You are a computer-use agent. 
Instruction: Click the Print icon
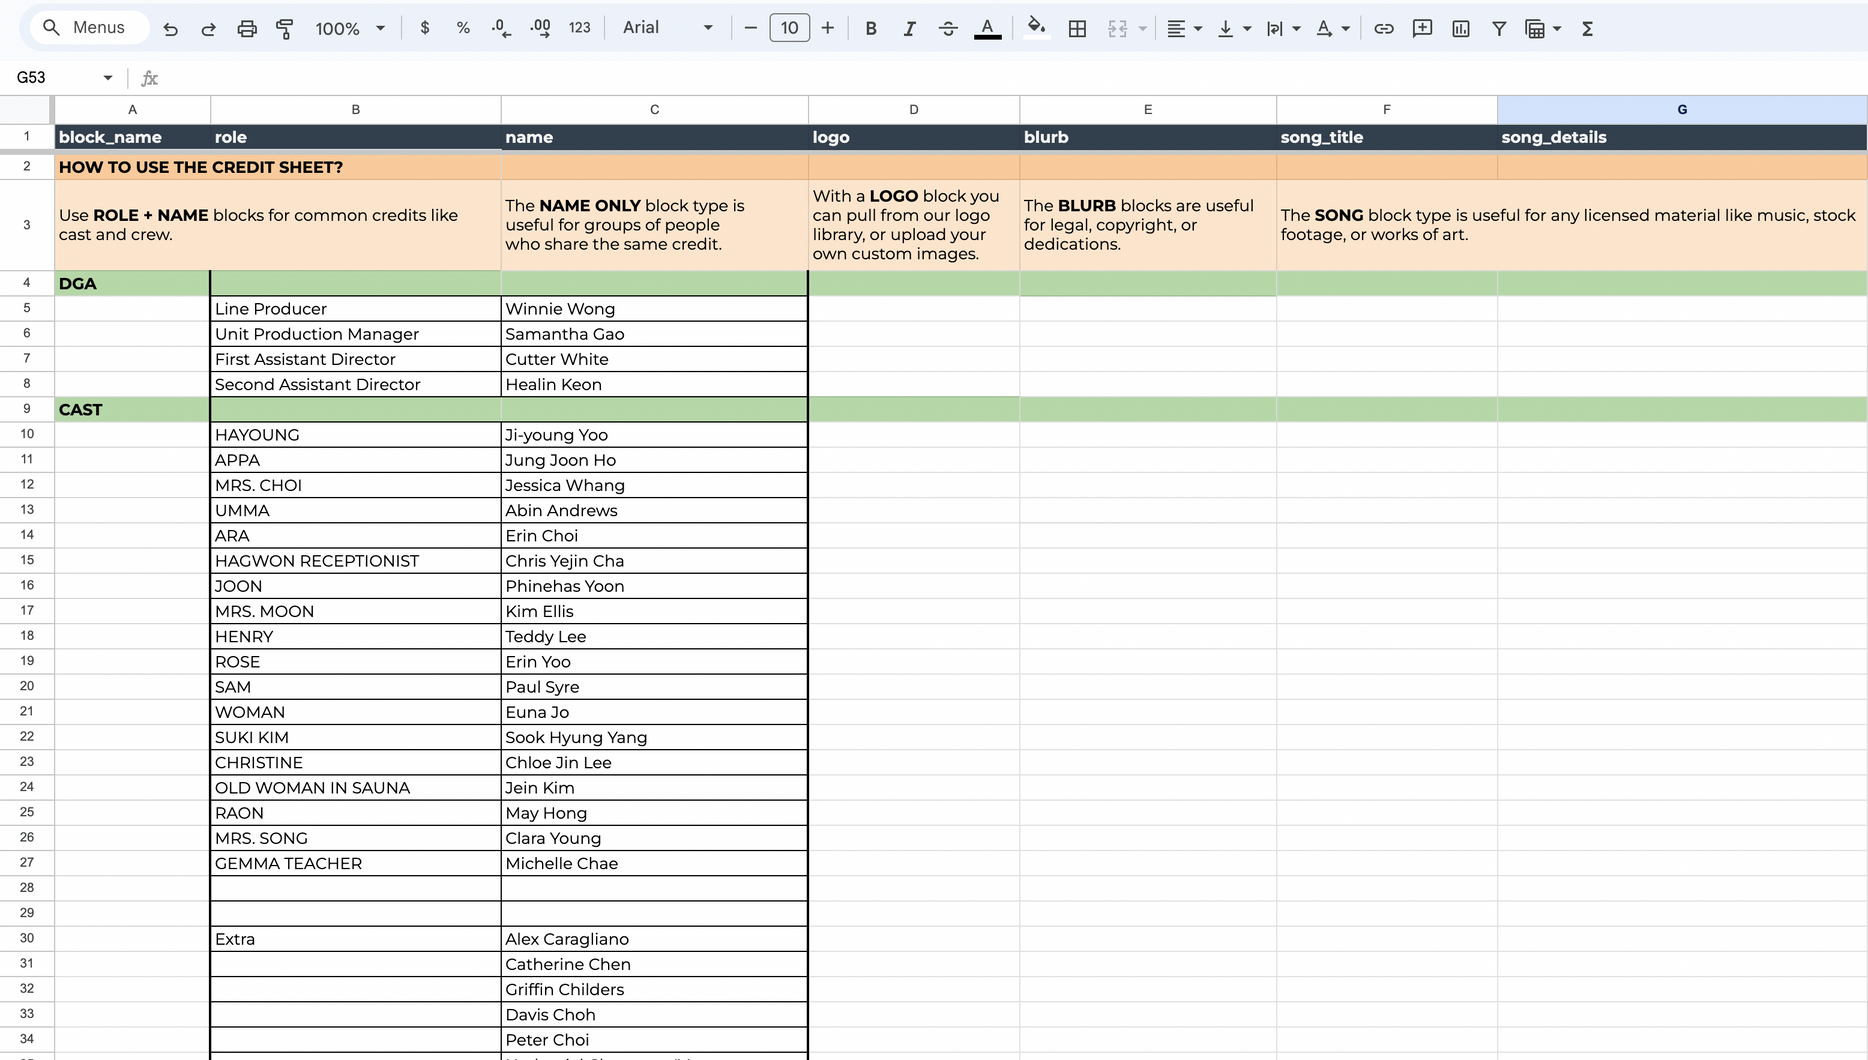[x=247, y=29]
